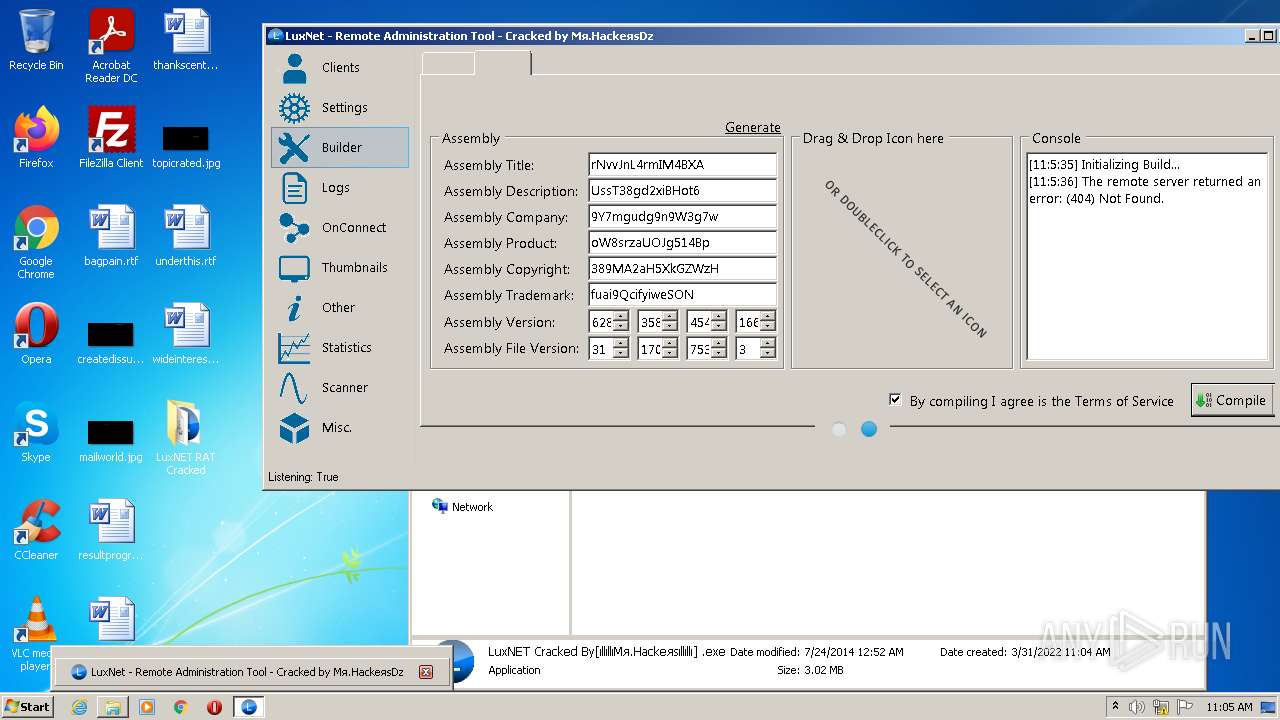The height and width of the screenshot is (720, 1280).
Task: Open topicrated.jpg file on desktop
Action: 186,146
